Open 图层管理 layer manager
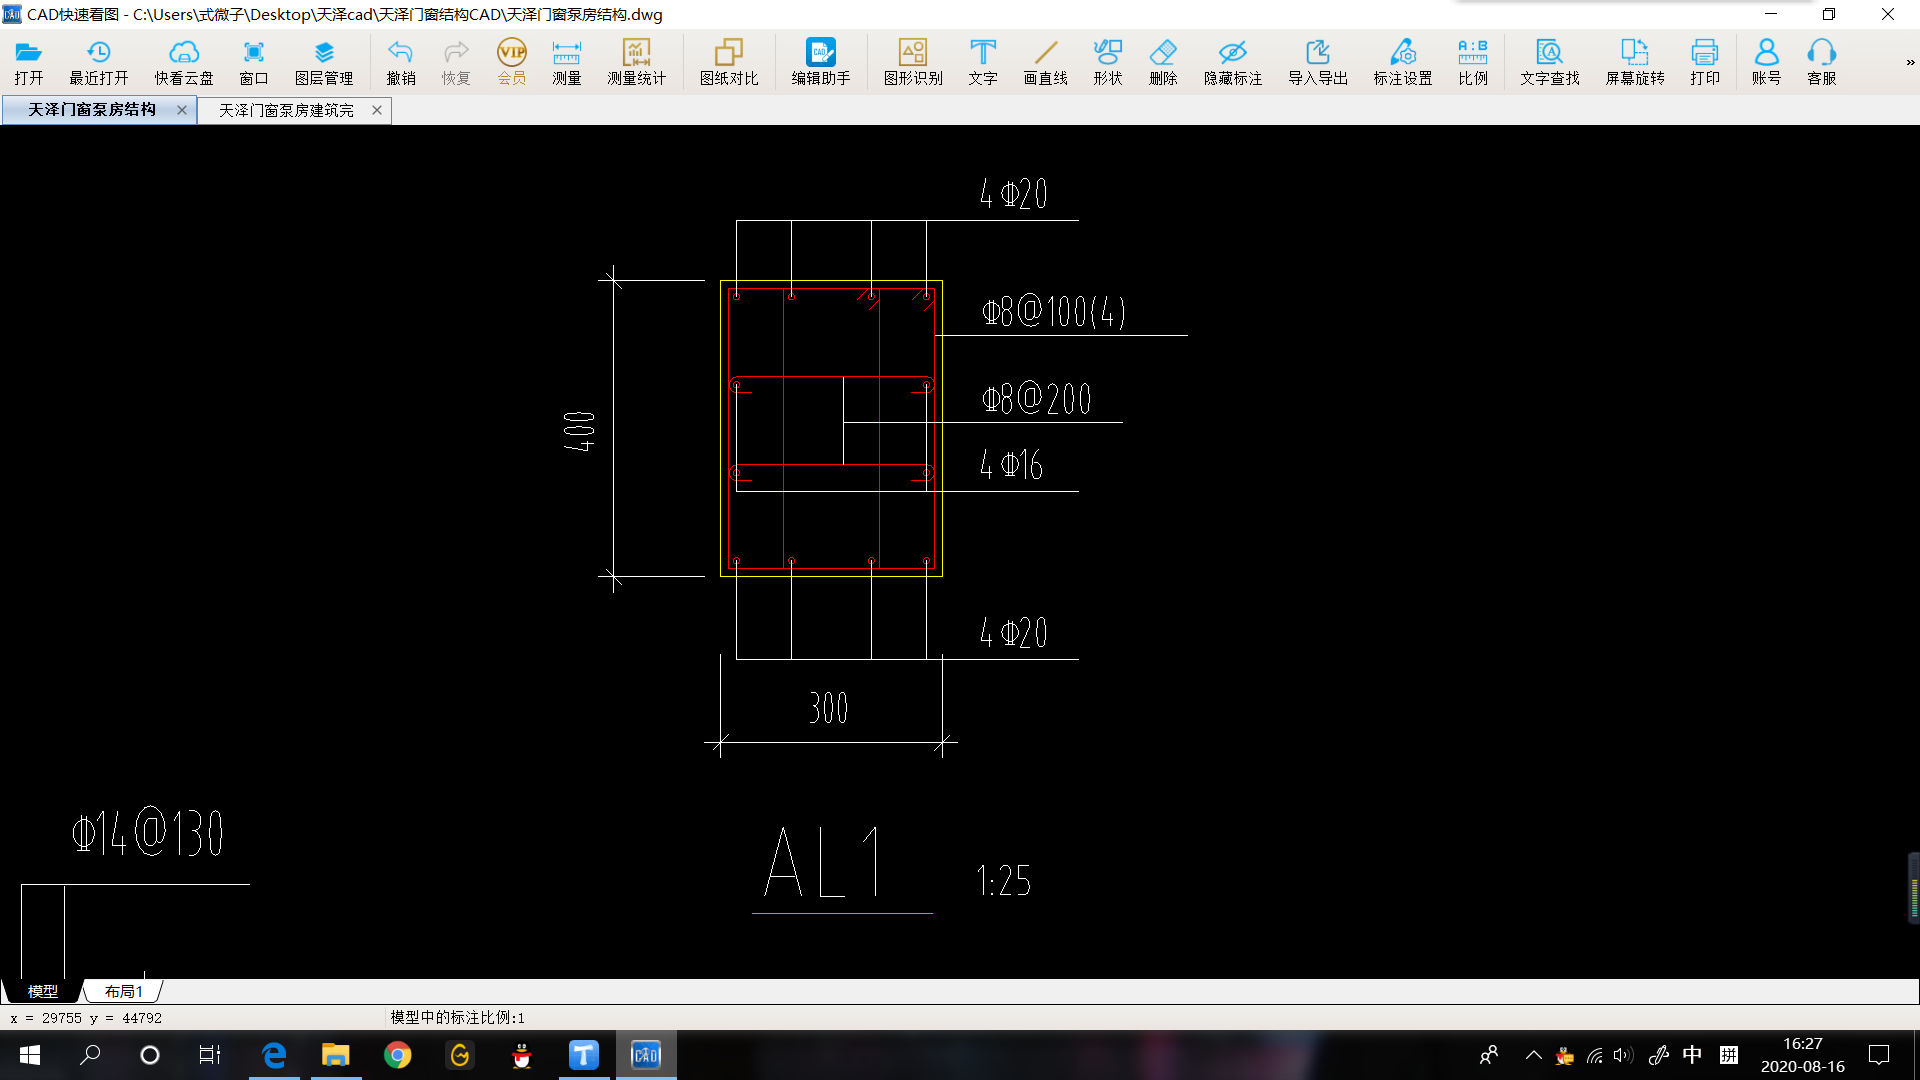This screenshot has height=1080, width=1920. 324,61
